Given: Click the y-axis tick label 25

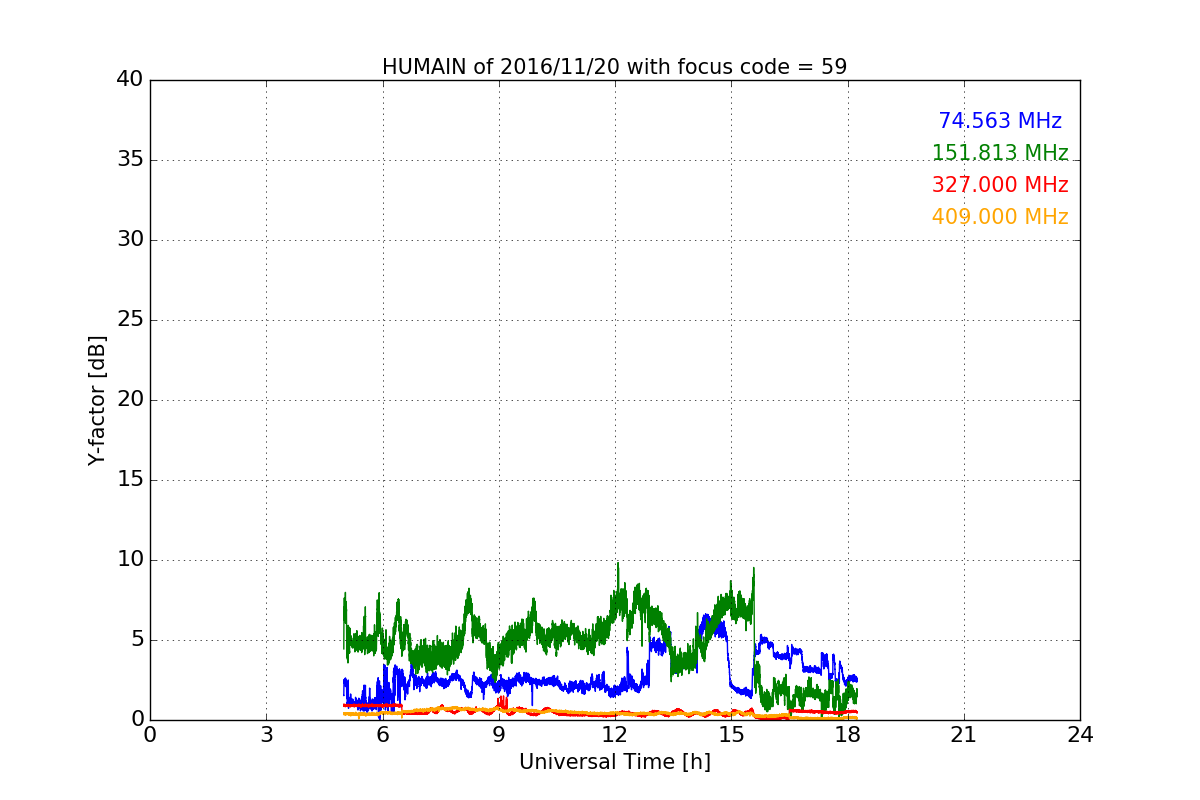Looking at the screenshot, I should pyautogui.click(x=130, y=320).
